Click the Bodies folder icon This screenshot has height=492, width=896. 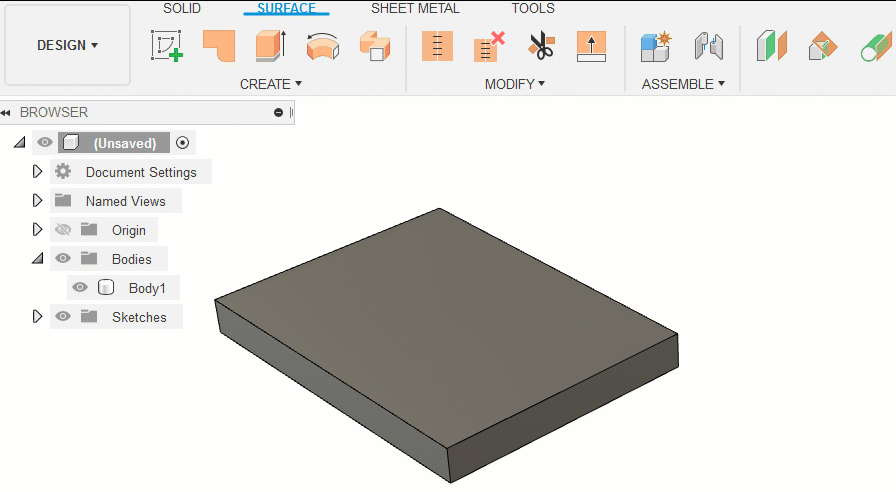tap(89, 259)
